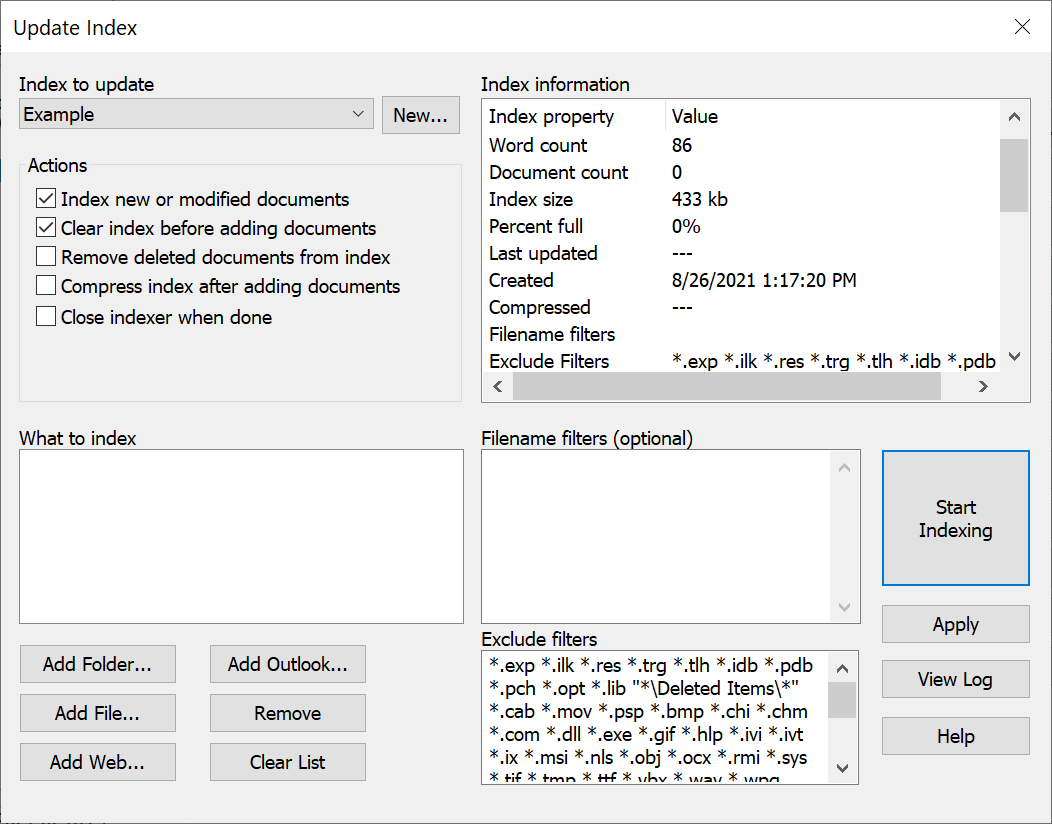
Task: Select the Compressed row
Action: [x=741, y=307]
